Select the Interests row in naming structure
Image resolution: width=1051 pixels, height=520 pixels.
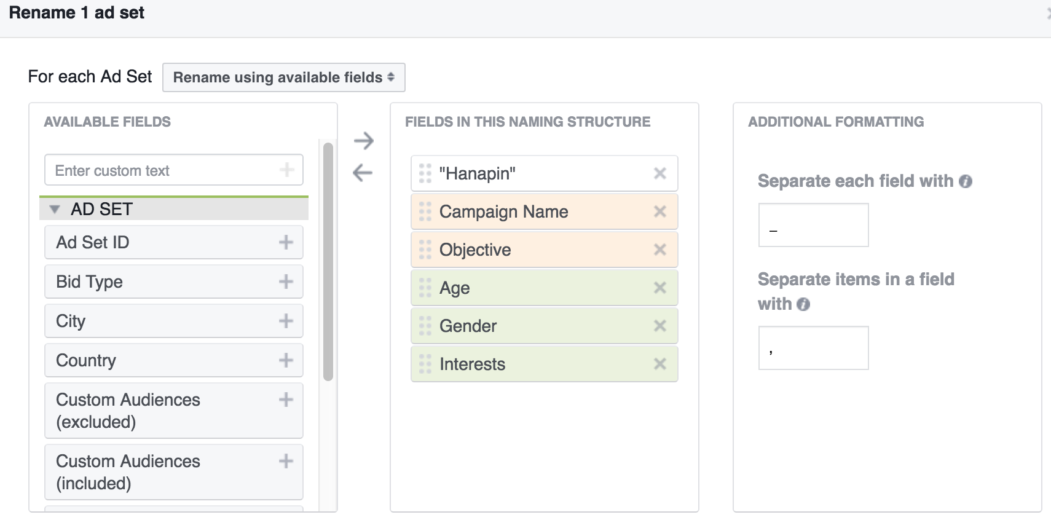[544, 364]
